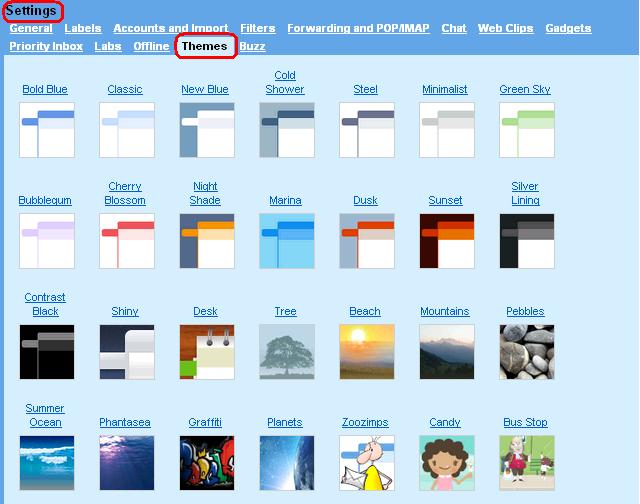Image resolution: width=640 pixels, height=504 pixels.
Task: Apply the Beach theme sunset image
Action: tap(367, 352)
